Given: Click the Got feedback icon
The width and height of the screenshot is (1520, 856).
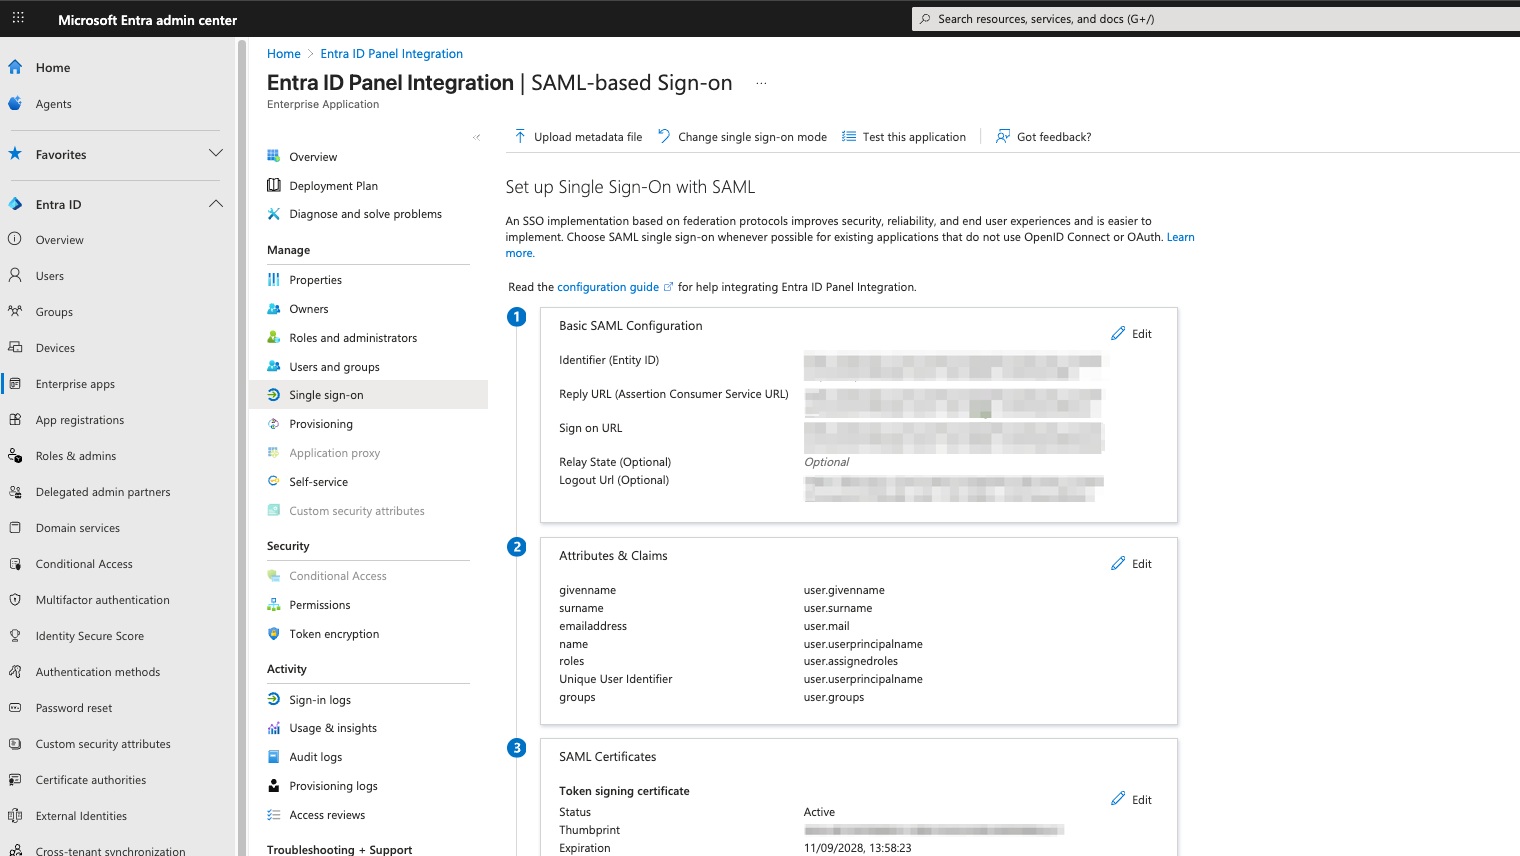Looking at the screenshot, I should click(1002, 137).
